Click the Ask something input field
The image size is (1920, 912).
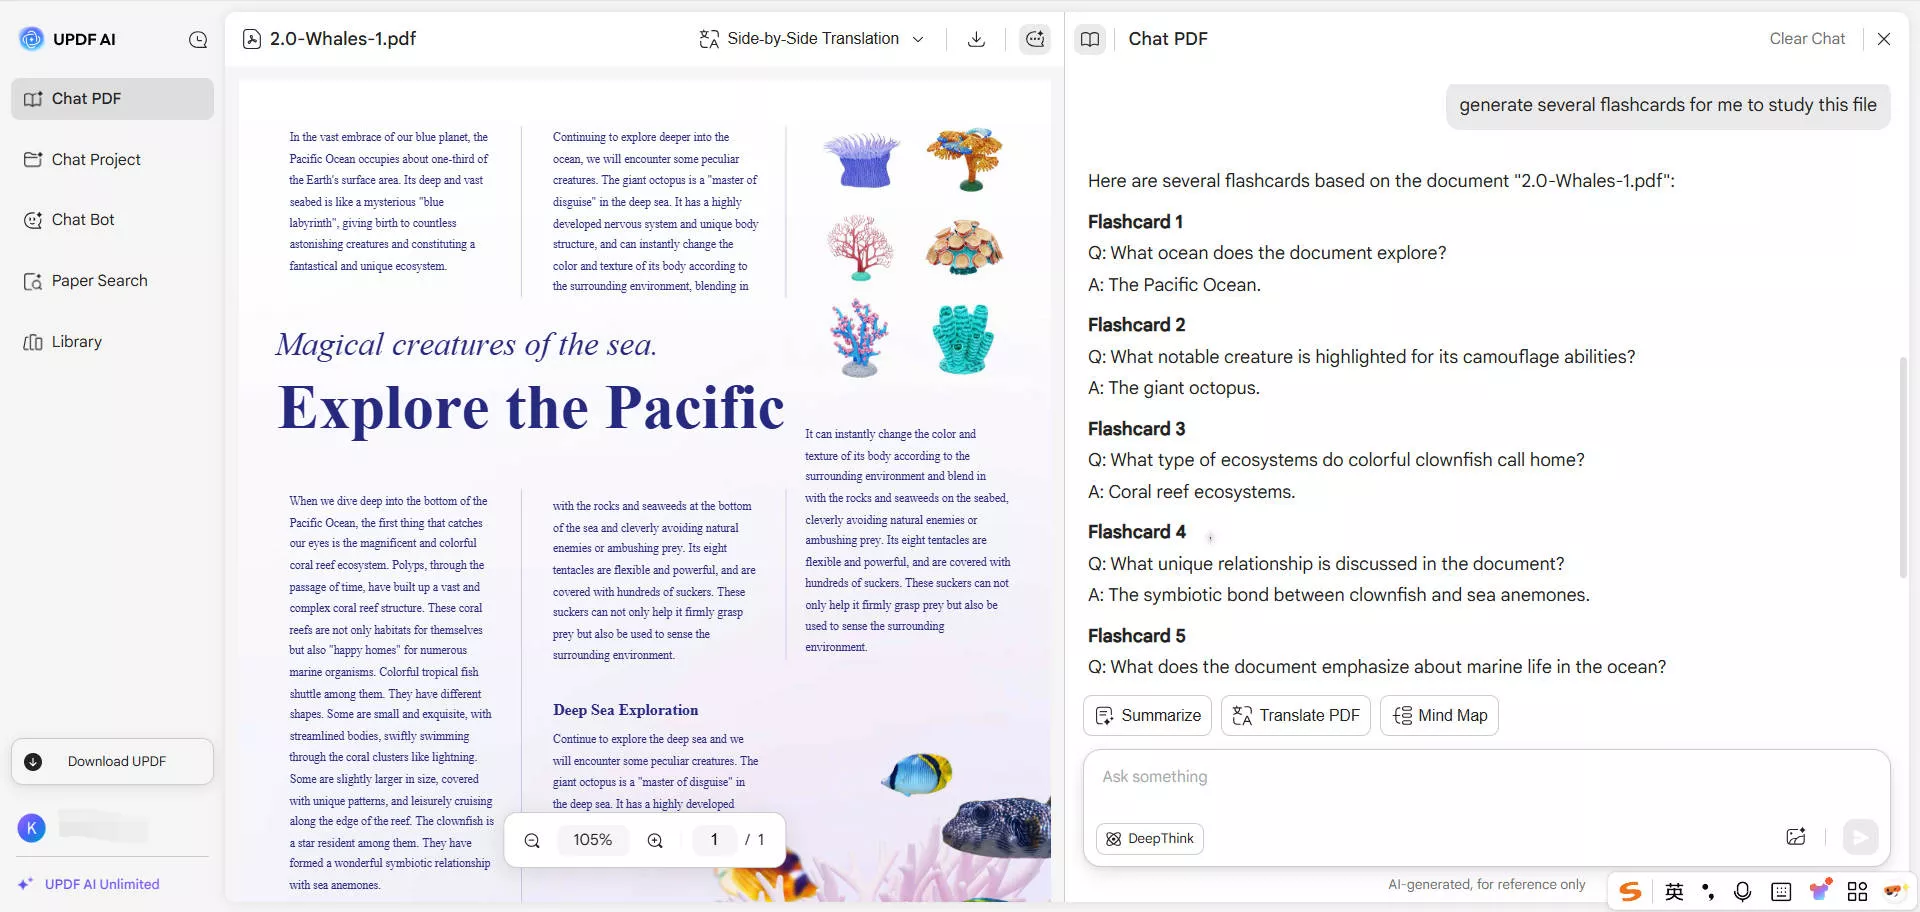pyautogui.click(x=1485, y=777)
